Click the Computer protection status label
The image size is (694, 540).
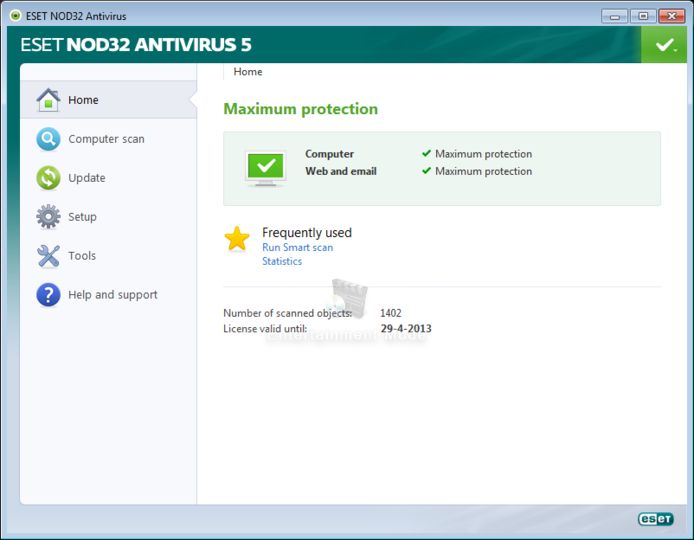pyautogui.click(x=329, y=154)
